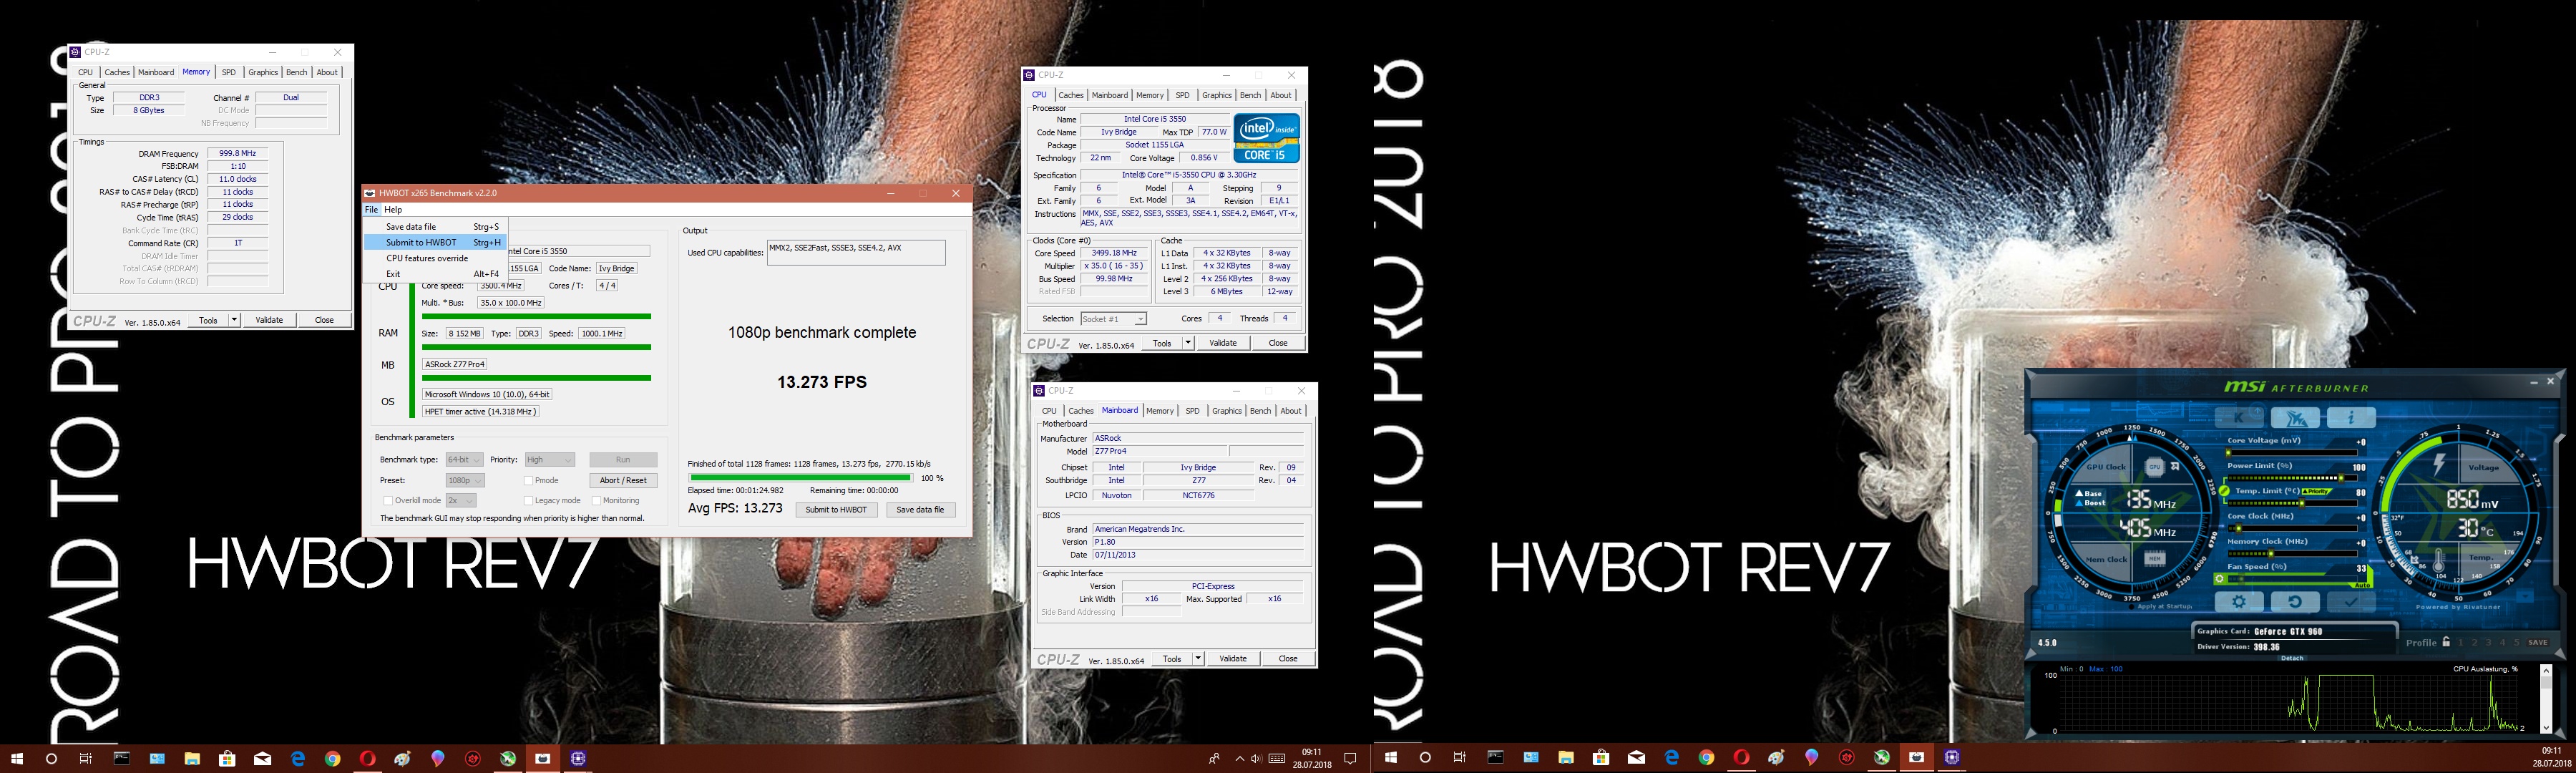Open the File menu in HWBOT x265
2576x773 pixels.
(371, 210)
